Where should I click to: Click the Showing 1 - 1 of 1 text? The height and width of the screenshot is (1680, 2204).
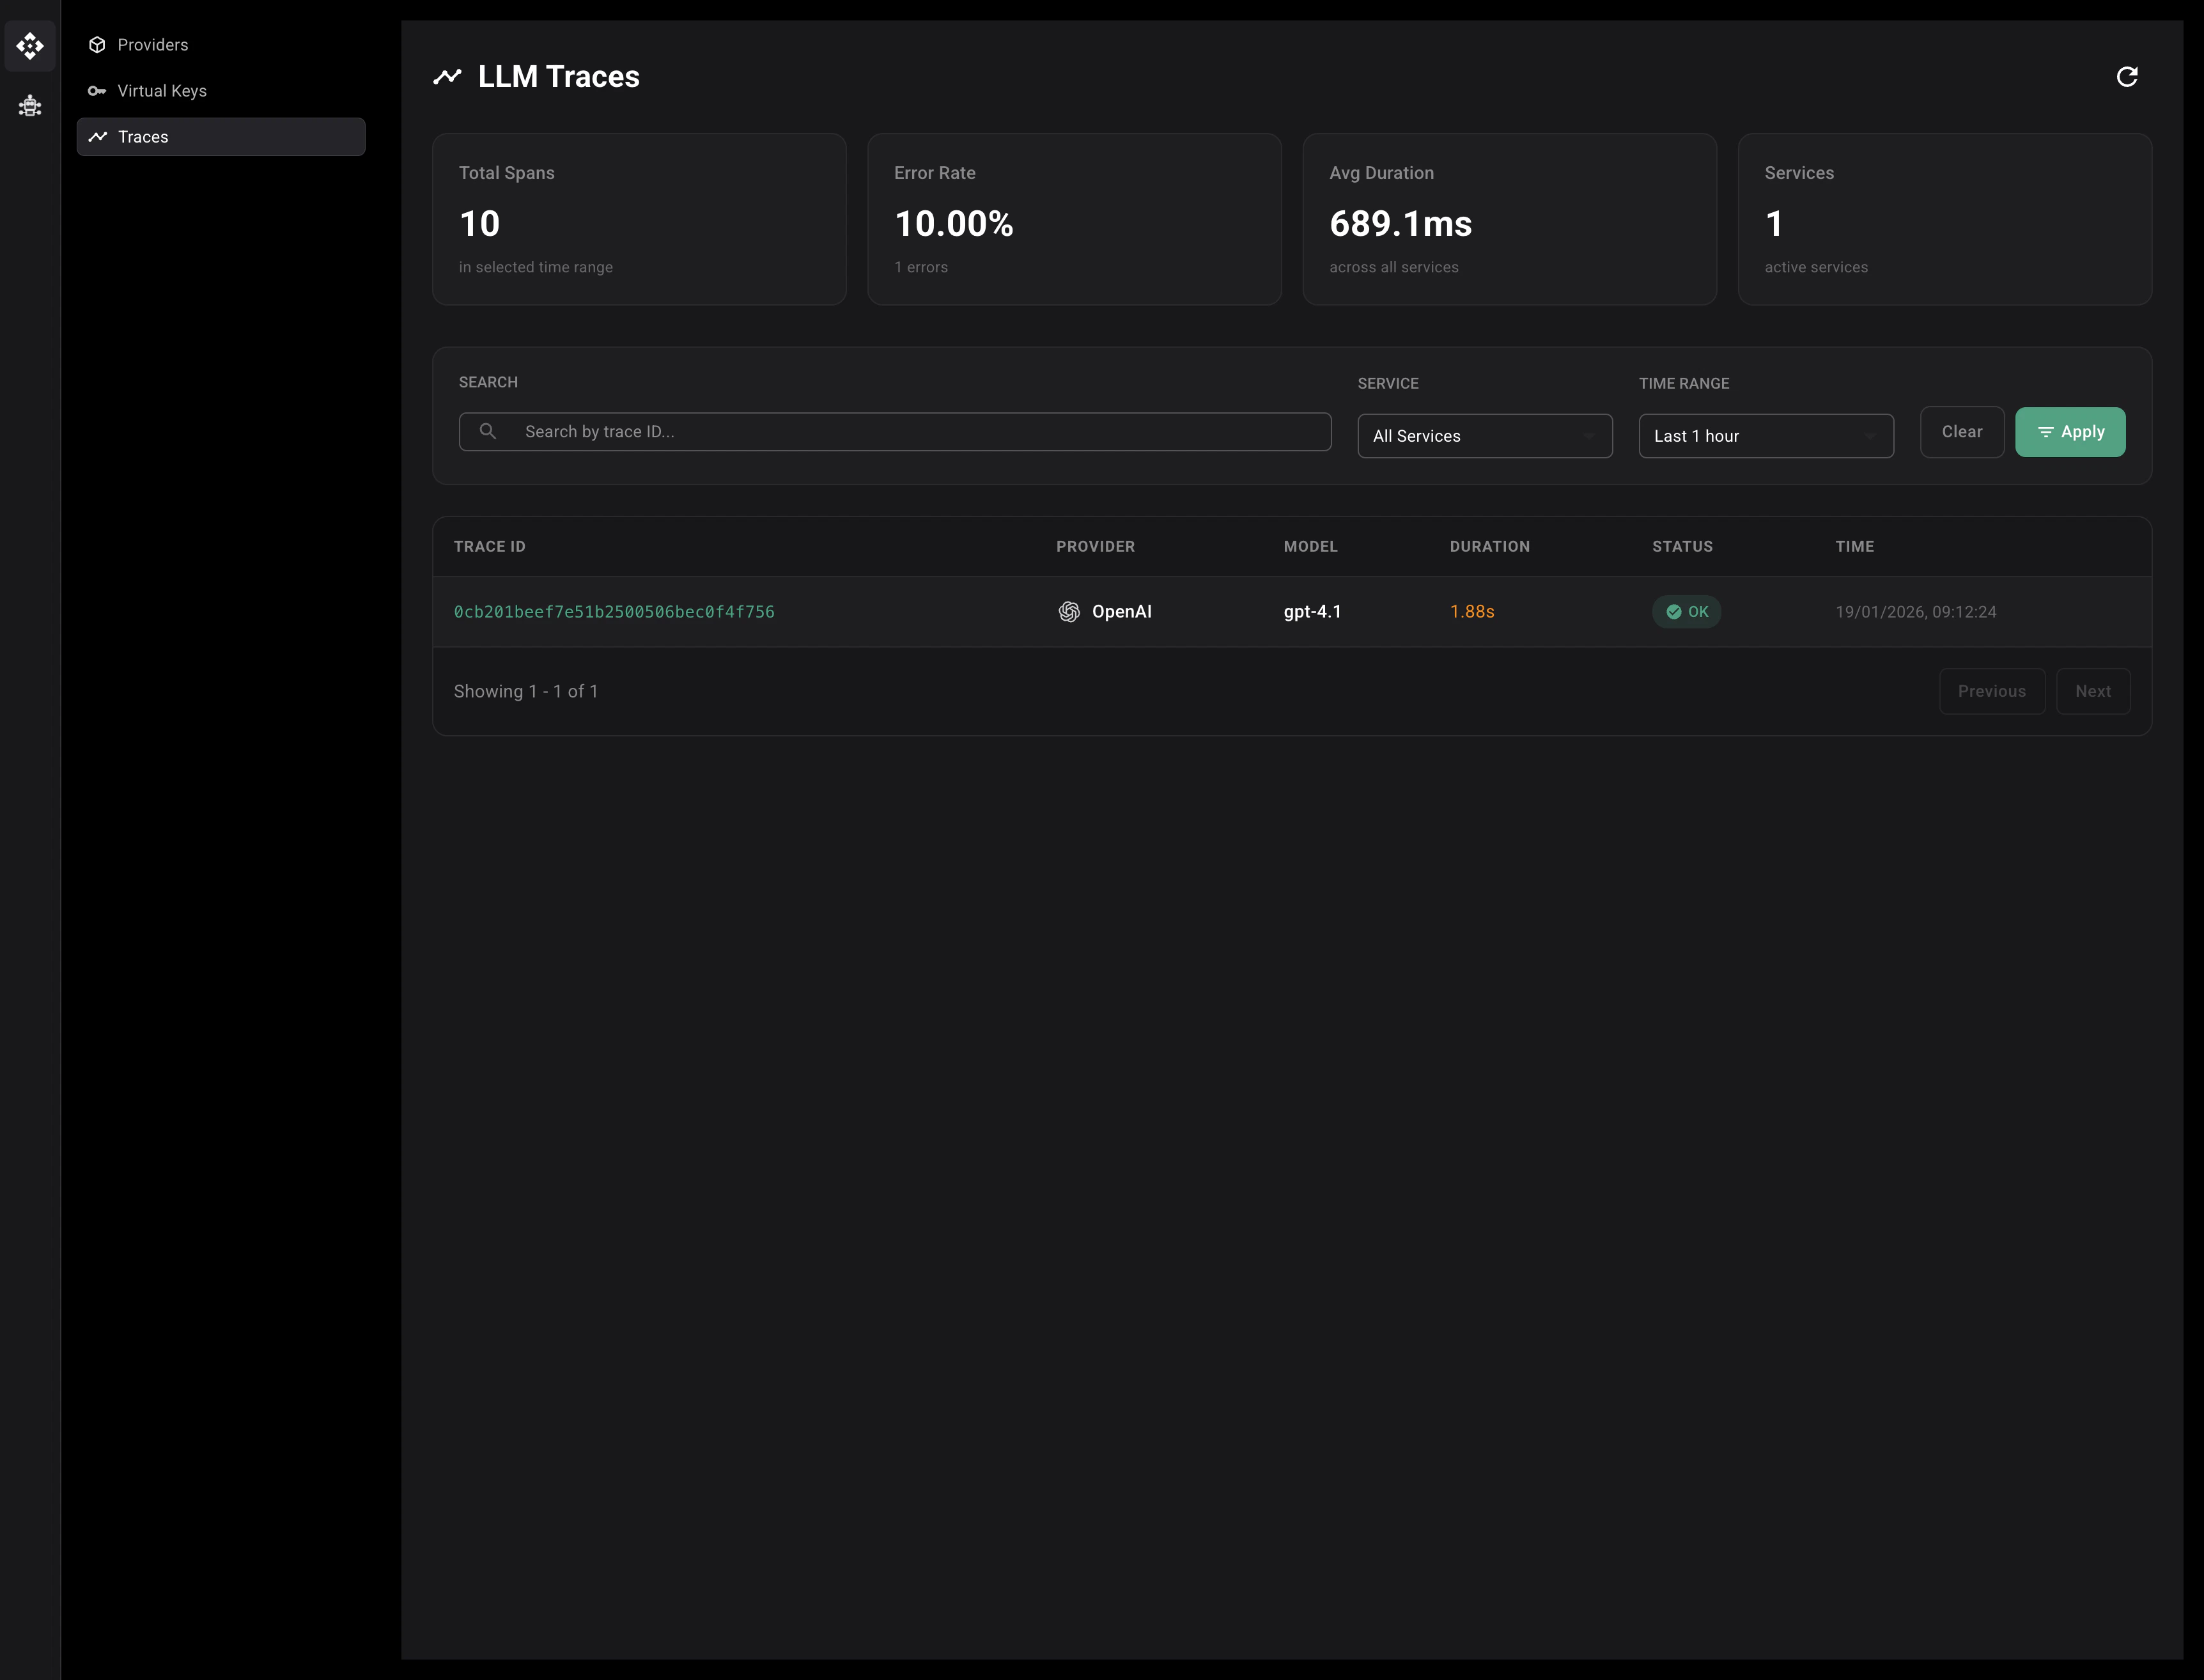526,691
